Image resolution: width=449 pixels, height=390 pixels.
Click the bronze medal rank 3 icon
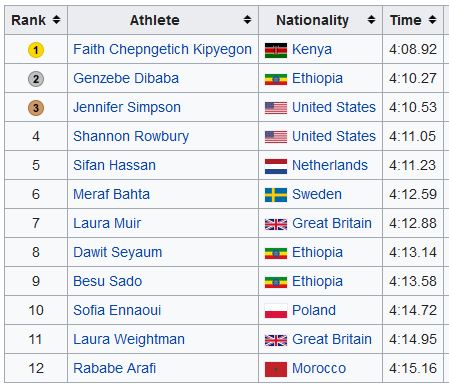pos(36,108)
